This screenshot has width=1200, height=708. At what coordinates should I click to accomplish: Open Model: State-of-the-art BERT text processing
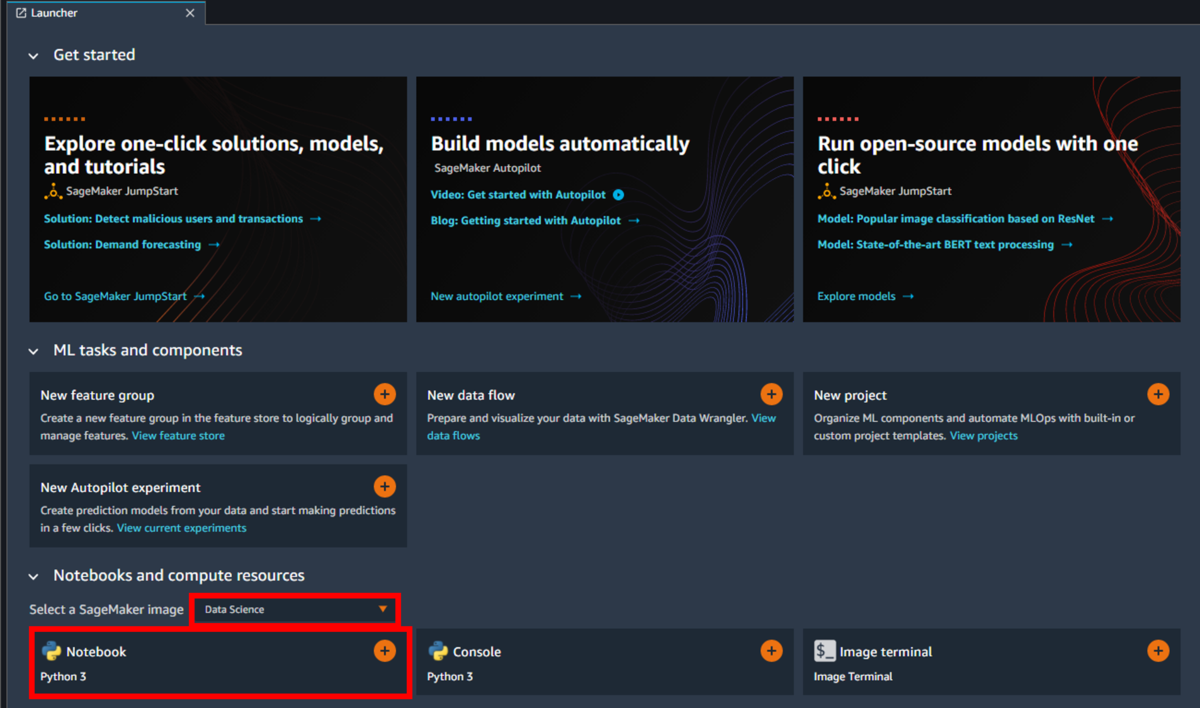[944, 244]
